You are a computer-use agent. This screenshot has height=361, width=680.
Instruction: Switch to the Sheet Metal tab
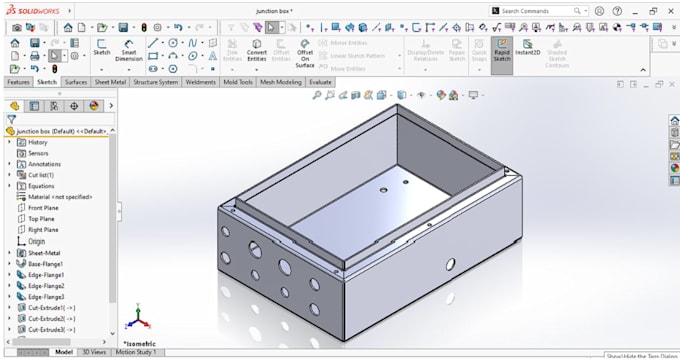pyautogui.click(x=110, y=82)
